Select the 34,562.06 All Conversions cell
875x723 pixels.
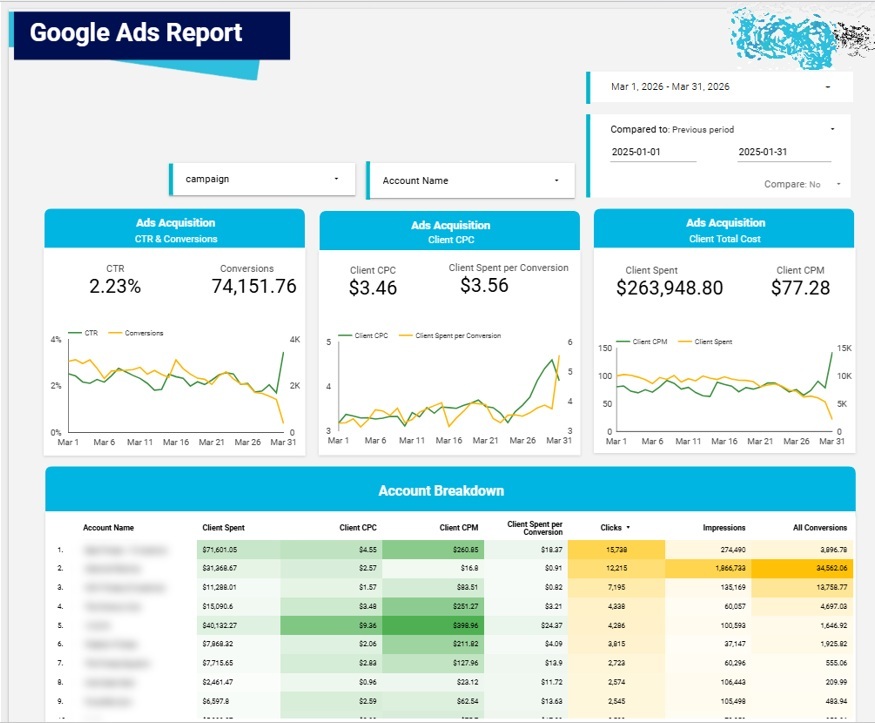tap(803, 568)
